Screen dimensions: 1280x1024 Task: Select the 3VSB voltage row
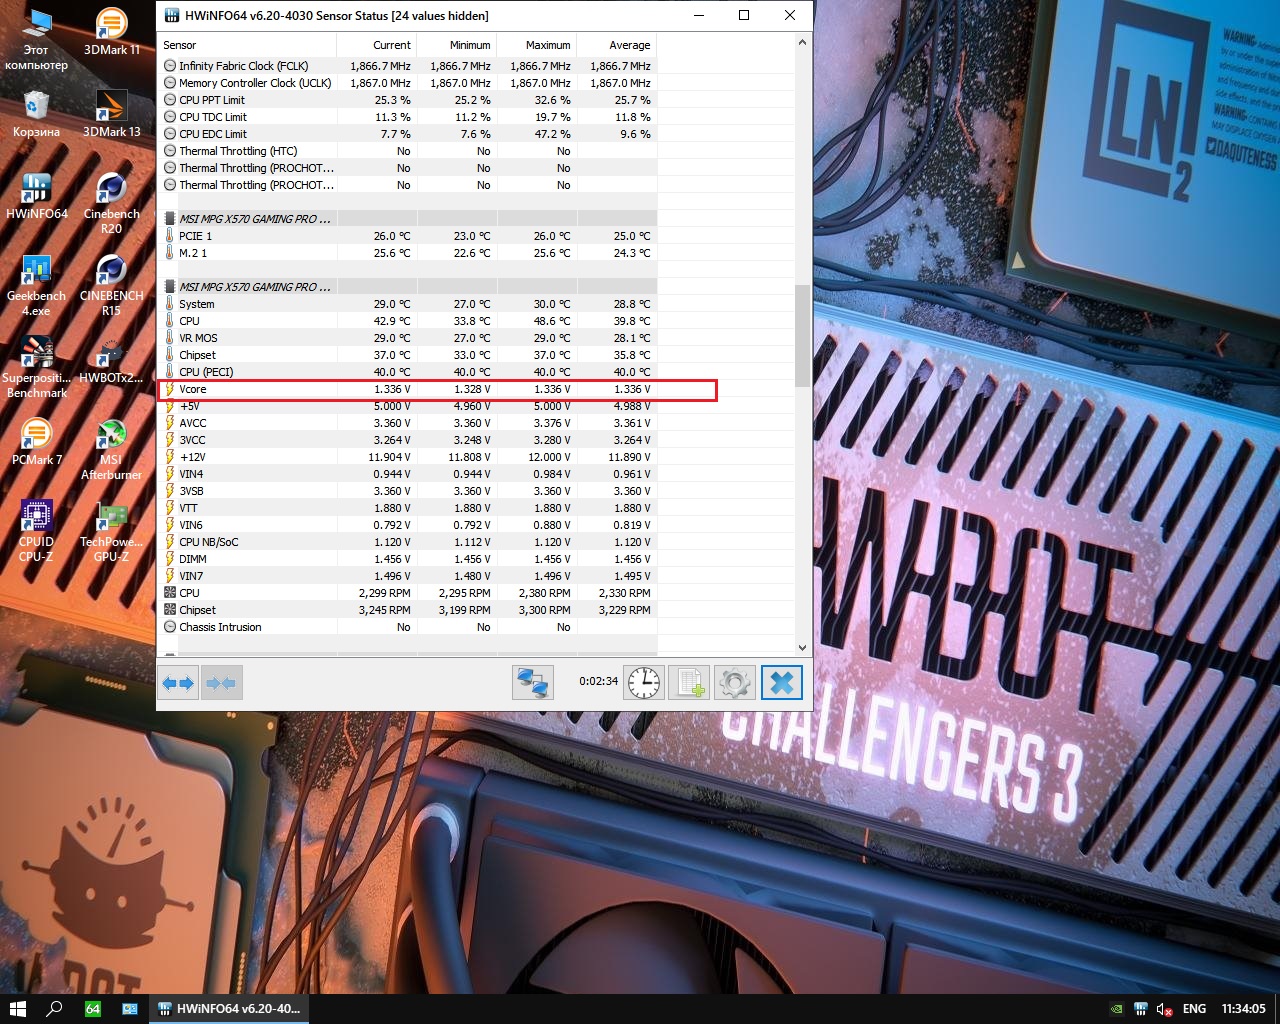click(407, 491)
